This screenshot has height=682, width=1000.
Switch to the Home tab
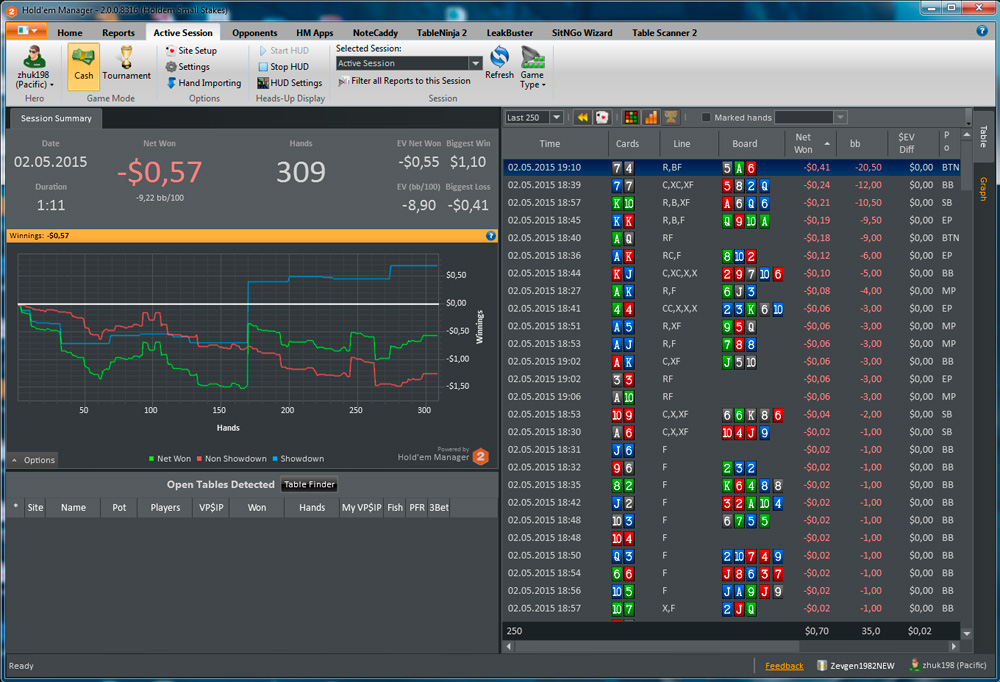tap(70, 33)
